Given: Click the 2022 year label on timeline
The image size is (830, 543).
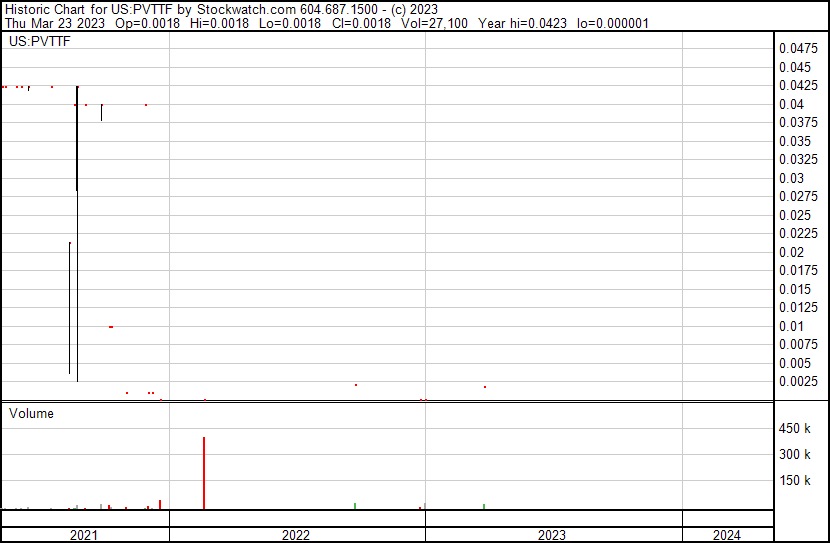Looking at the screenshot, I should 295,535.
